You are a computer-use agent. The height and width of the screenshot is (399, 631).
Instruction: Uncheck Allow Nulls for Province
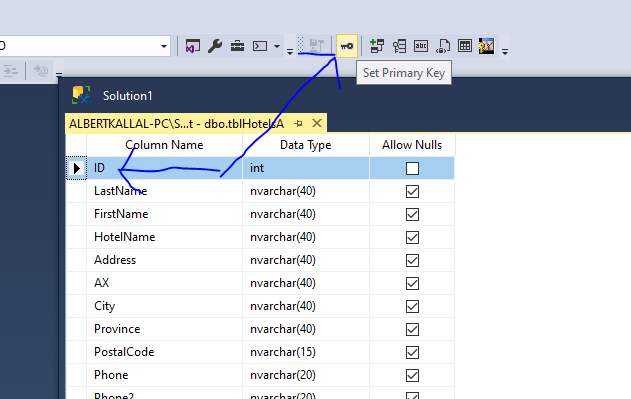pyautogui.click(x=412, y=329)
